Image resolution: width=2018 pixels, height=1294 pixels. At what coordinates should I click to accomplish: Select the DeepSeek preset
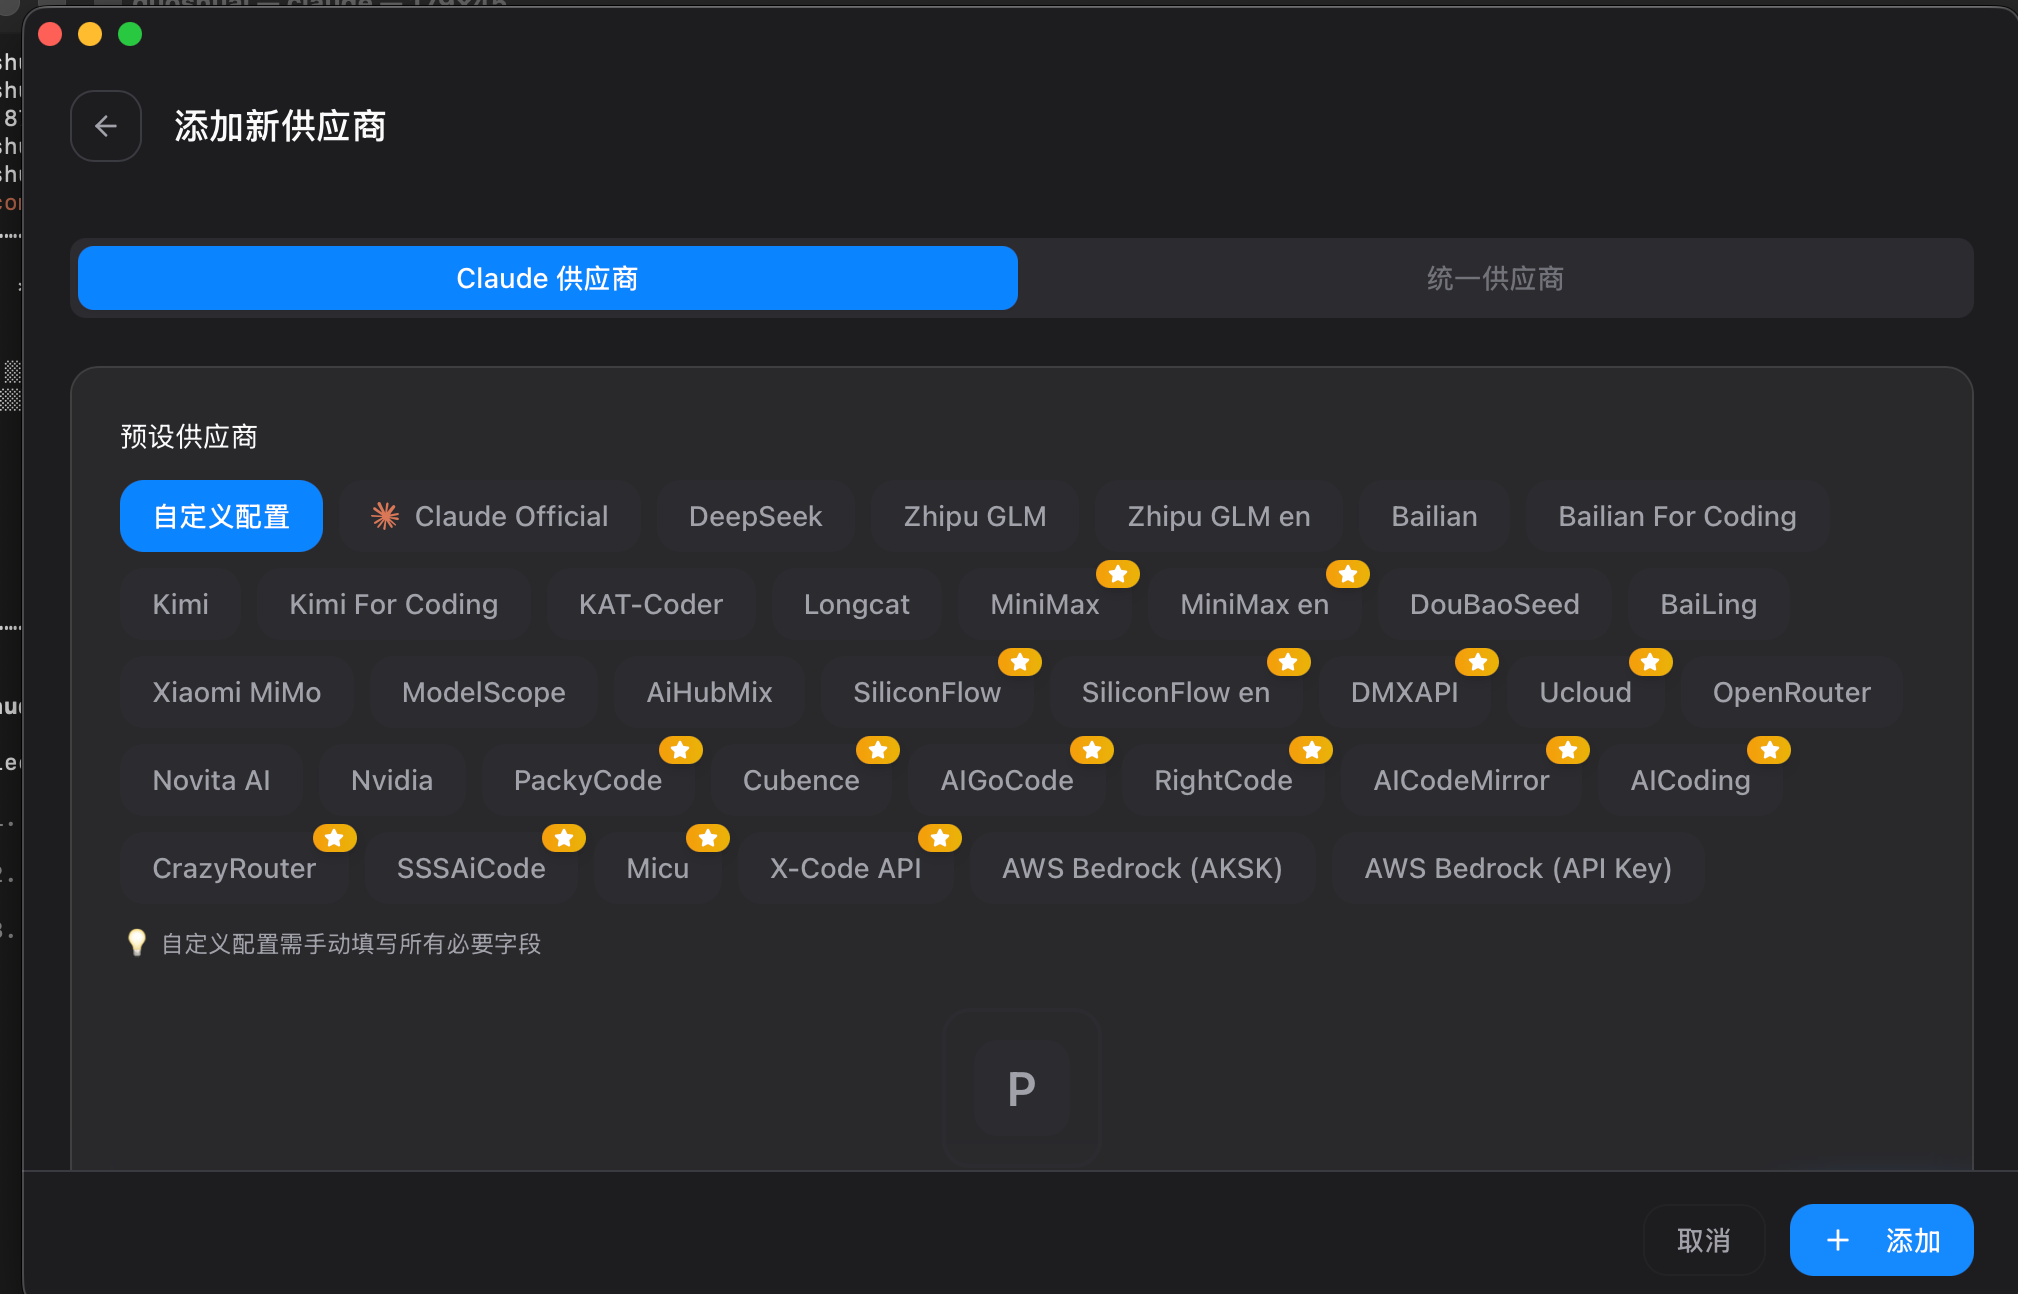click(x=755, y=516)
